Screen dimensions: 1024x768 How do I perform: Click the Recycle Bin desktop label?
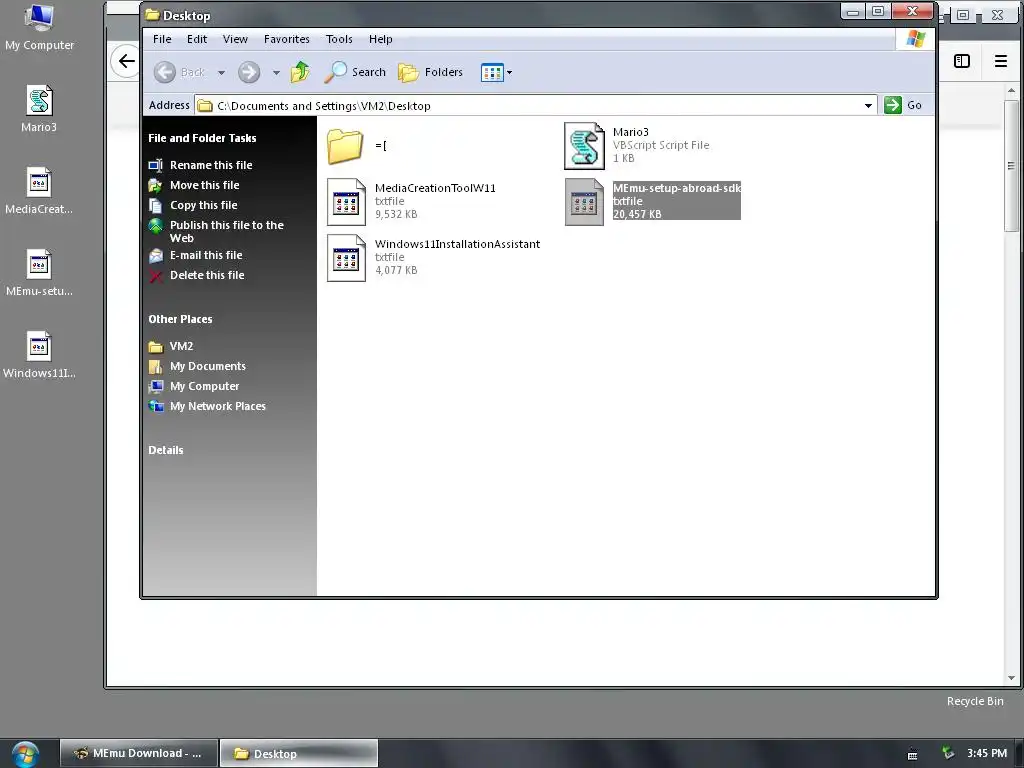(x=975, y=701)
